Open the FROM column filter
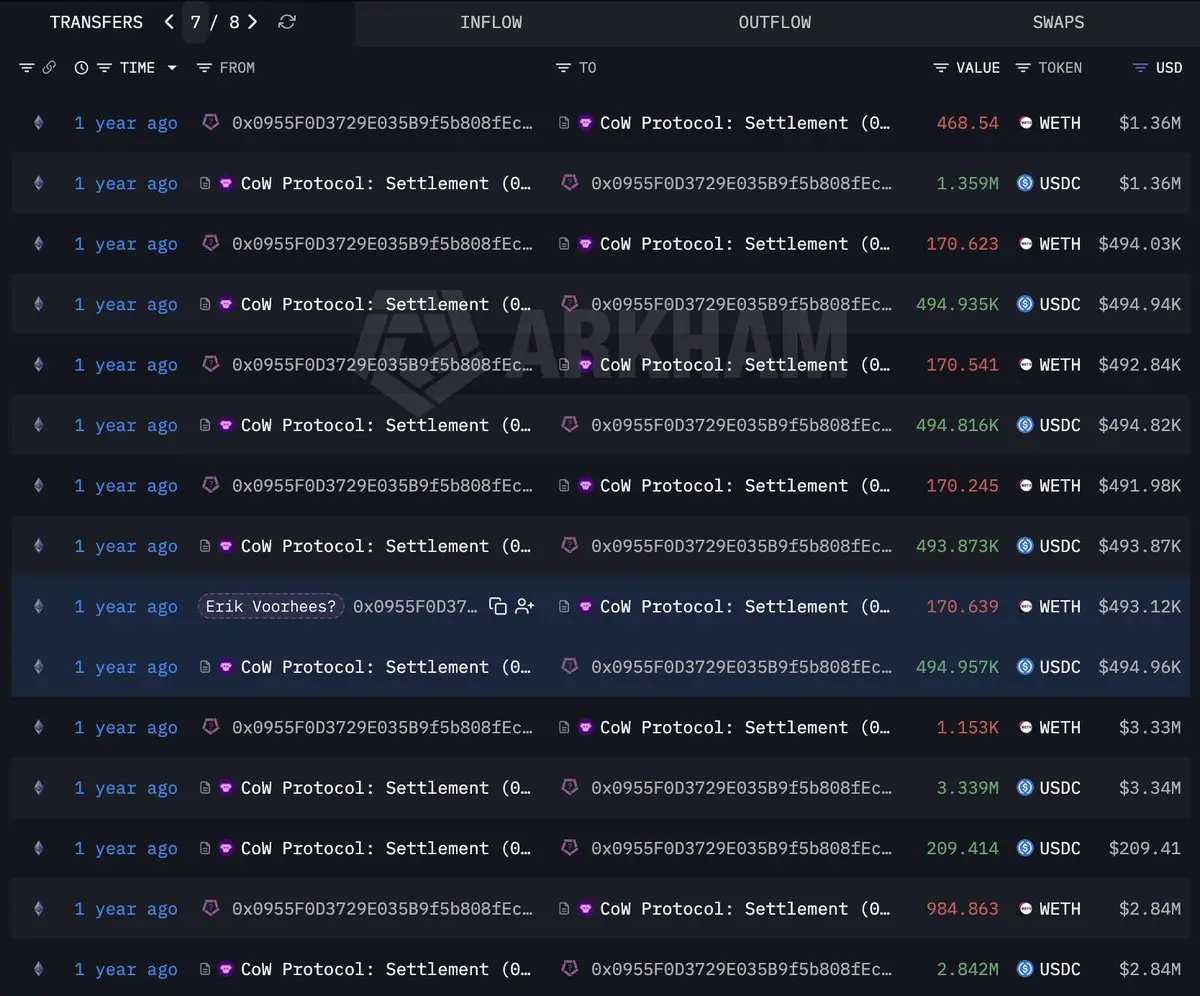 point(204,68)
